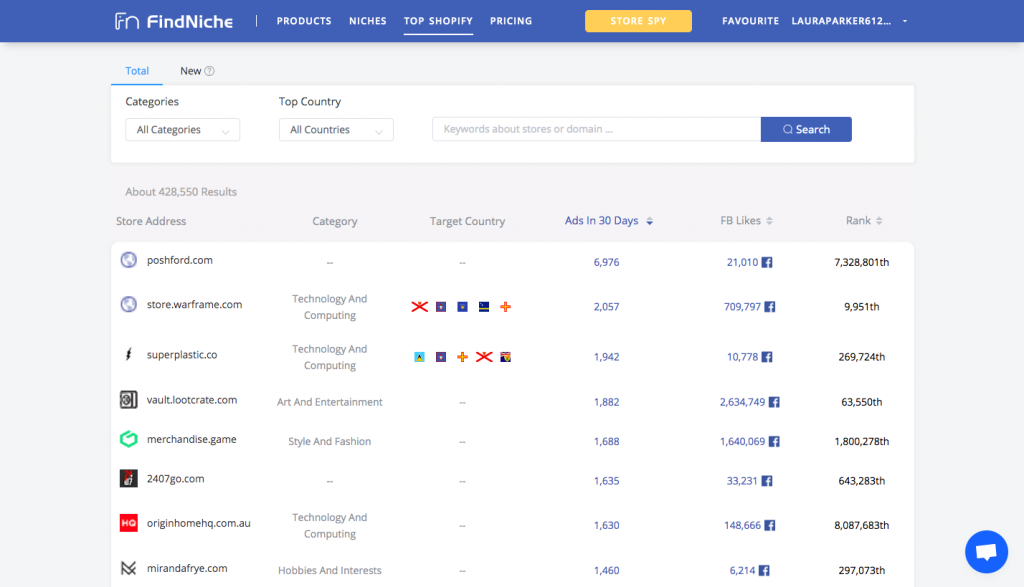Focus the store keywords search field
Screen dimensions: 1024x587
pos(596,129)
